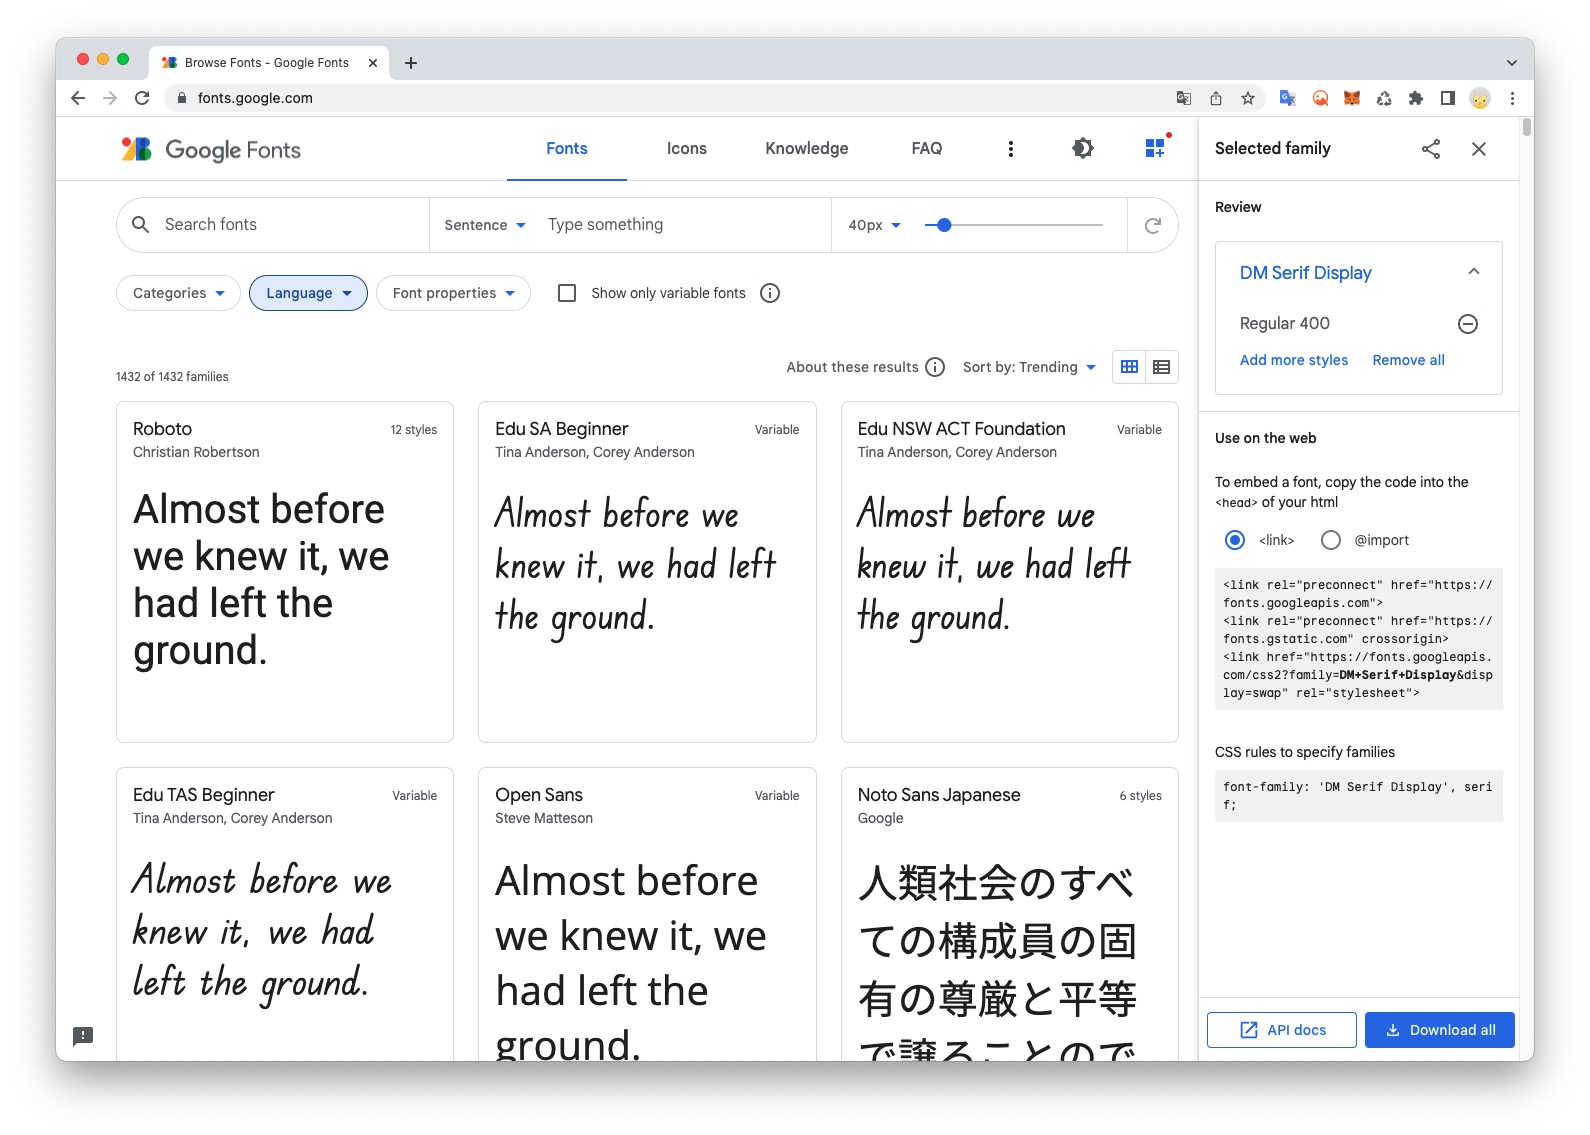
Task: Enable Show only variable fonts checkbox
Action: 567,293
